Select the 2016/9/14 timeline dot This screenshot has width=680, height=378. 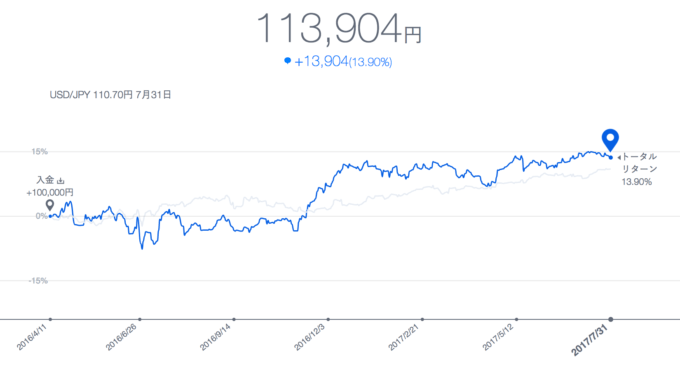234,319
